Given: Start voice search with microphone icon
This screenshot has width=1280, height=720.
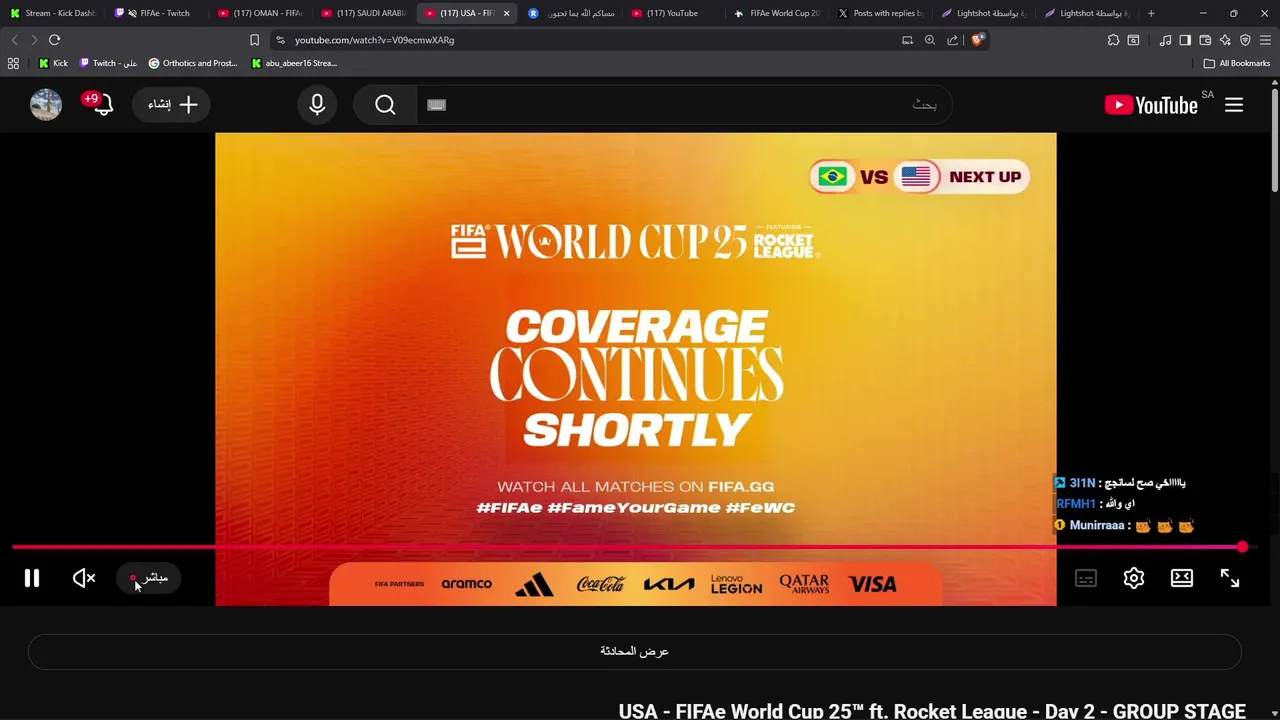Looking at the screenshot, I should point(317,105).
